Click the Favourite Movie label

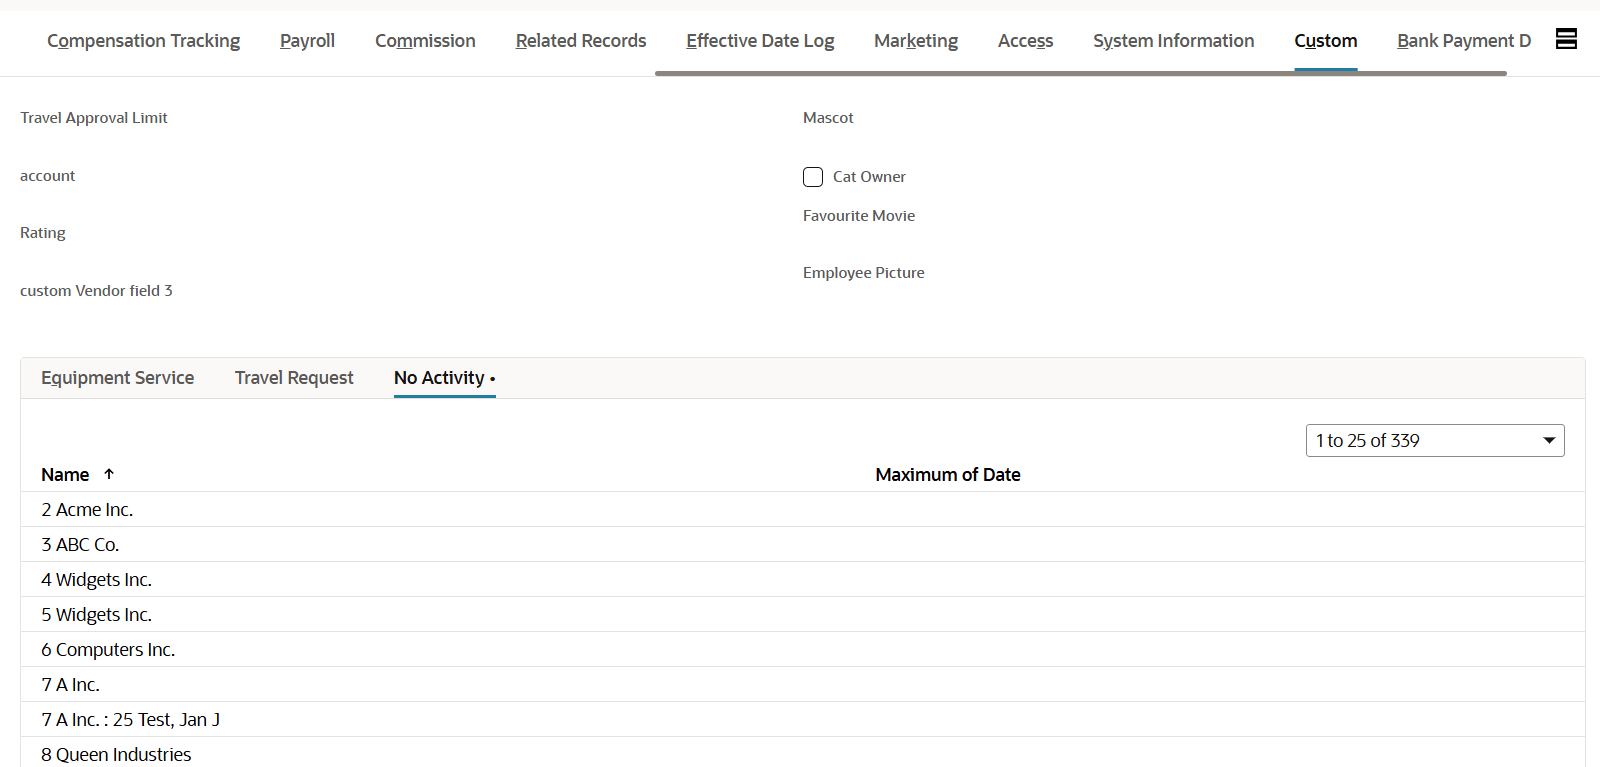859,216
